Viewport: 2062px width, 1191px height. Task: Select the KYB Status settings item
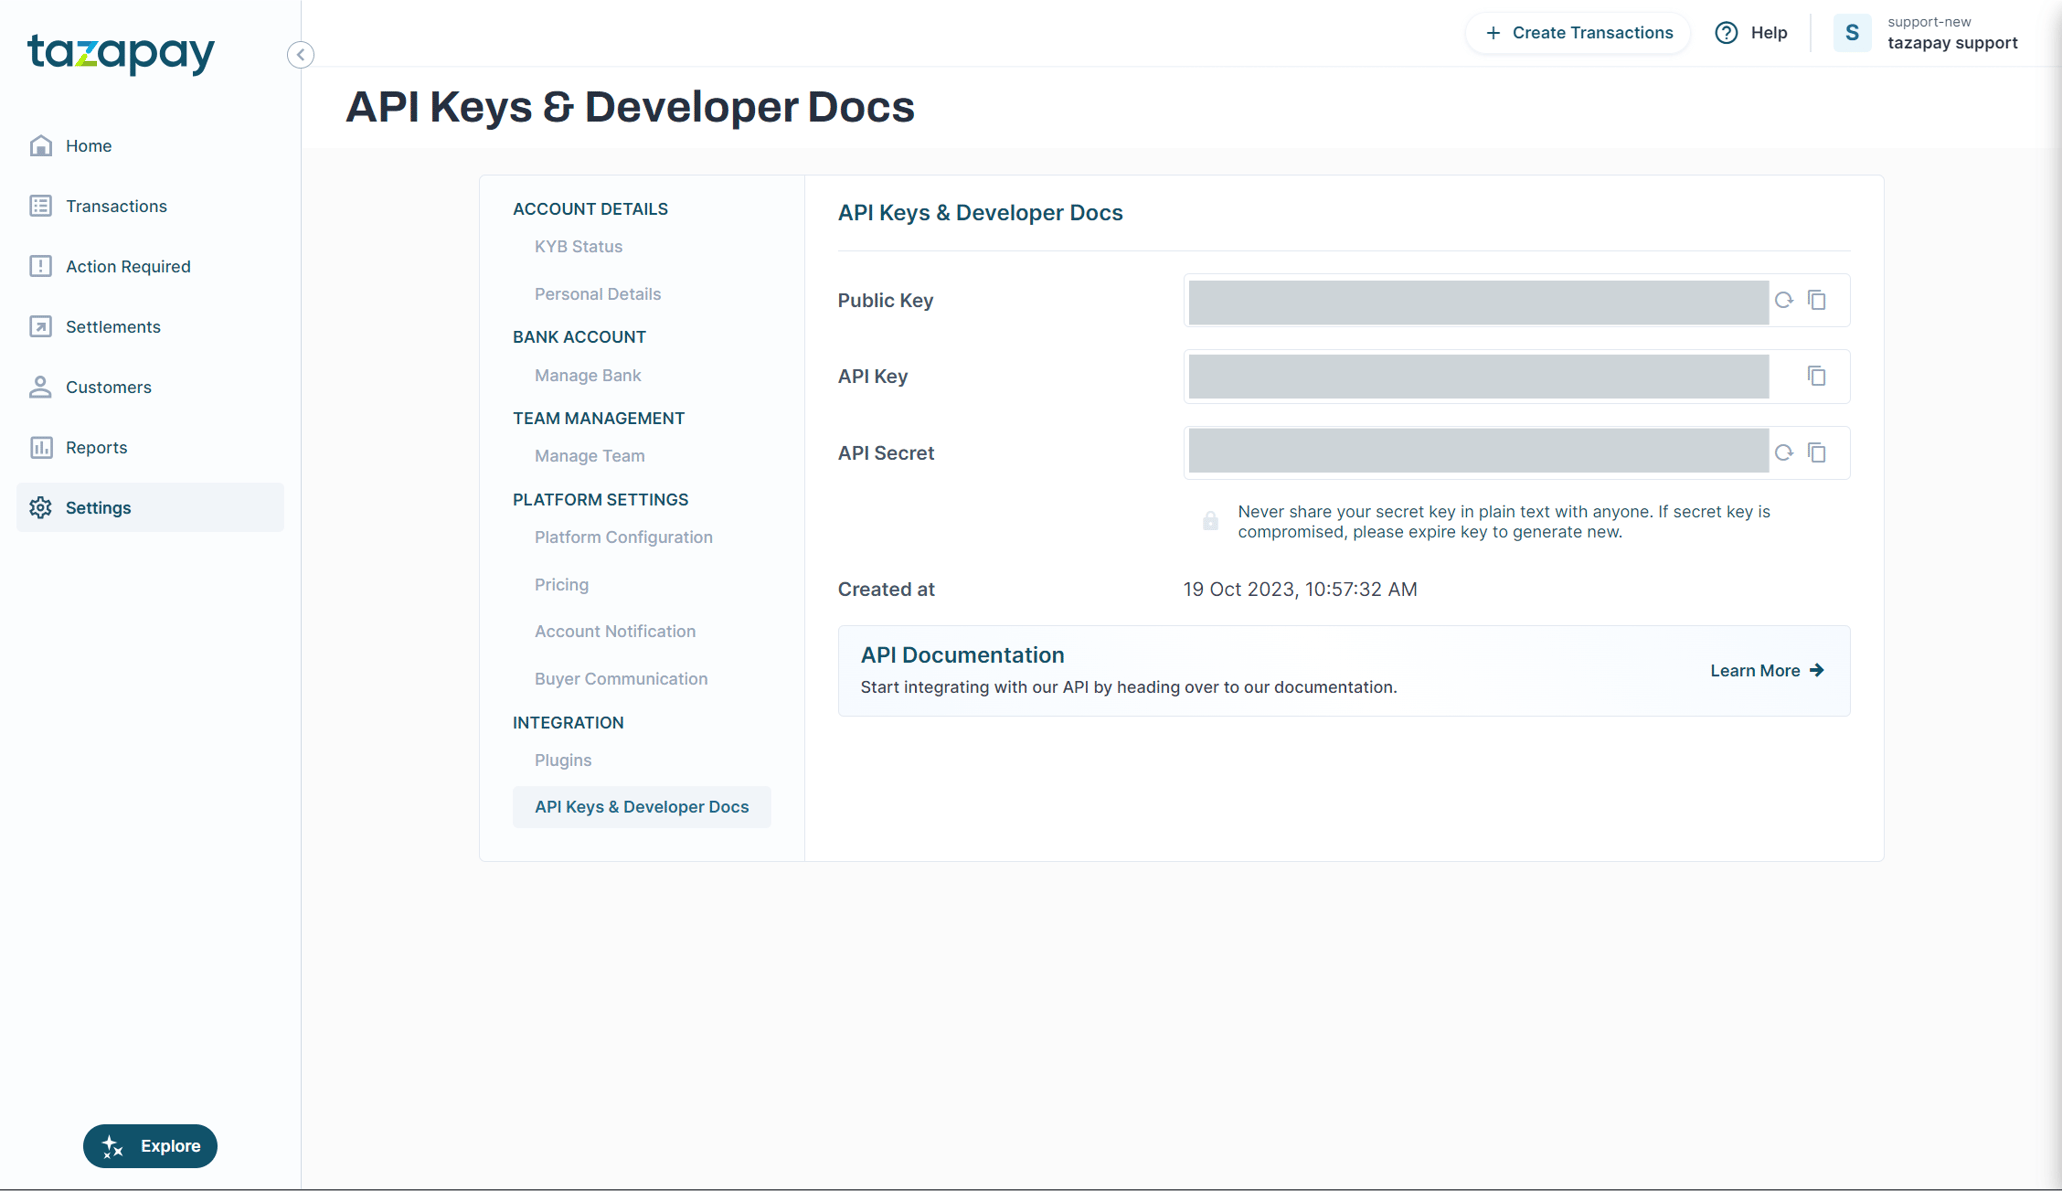click(578, 246)
